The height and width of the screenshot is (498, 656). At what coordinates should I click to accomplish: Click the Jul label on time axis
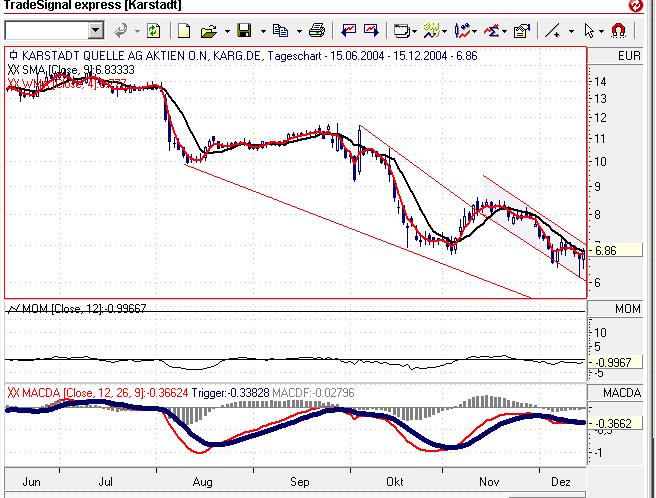[105, 482]
